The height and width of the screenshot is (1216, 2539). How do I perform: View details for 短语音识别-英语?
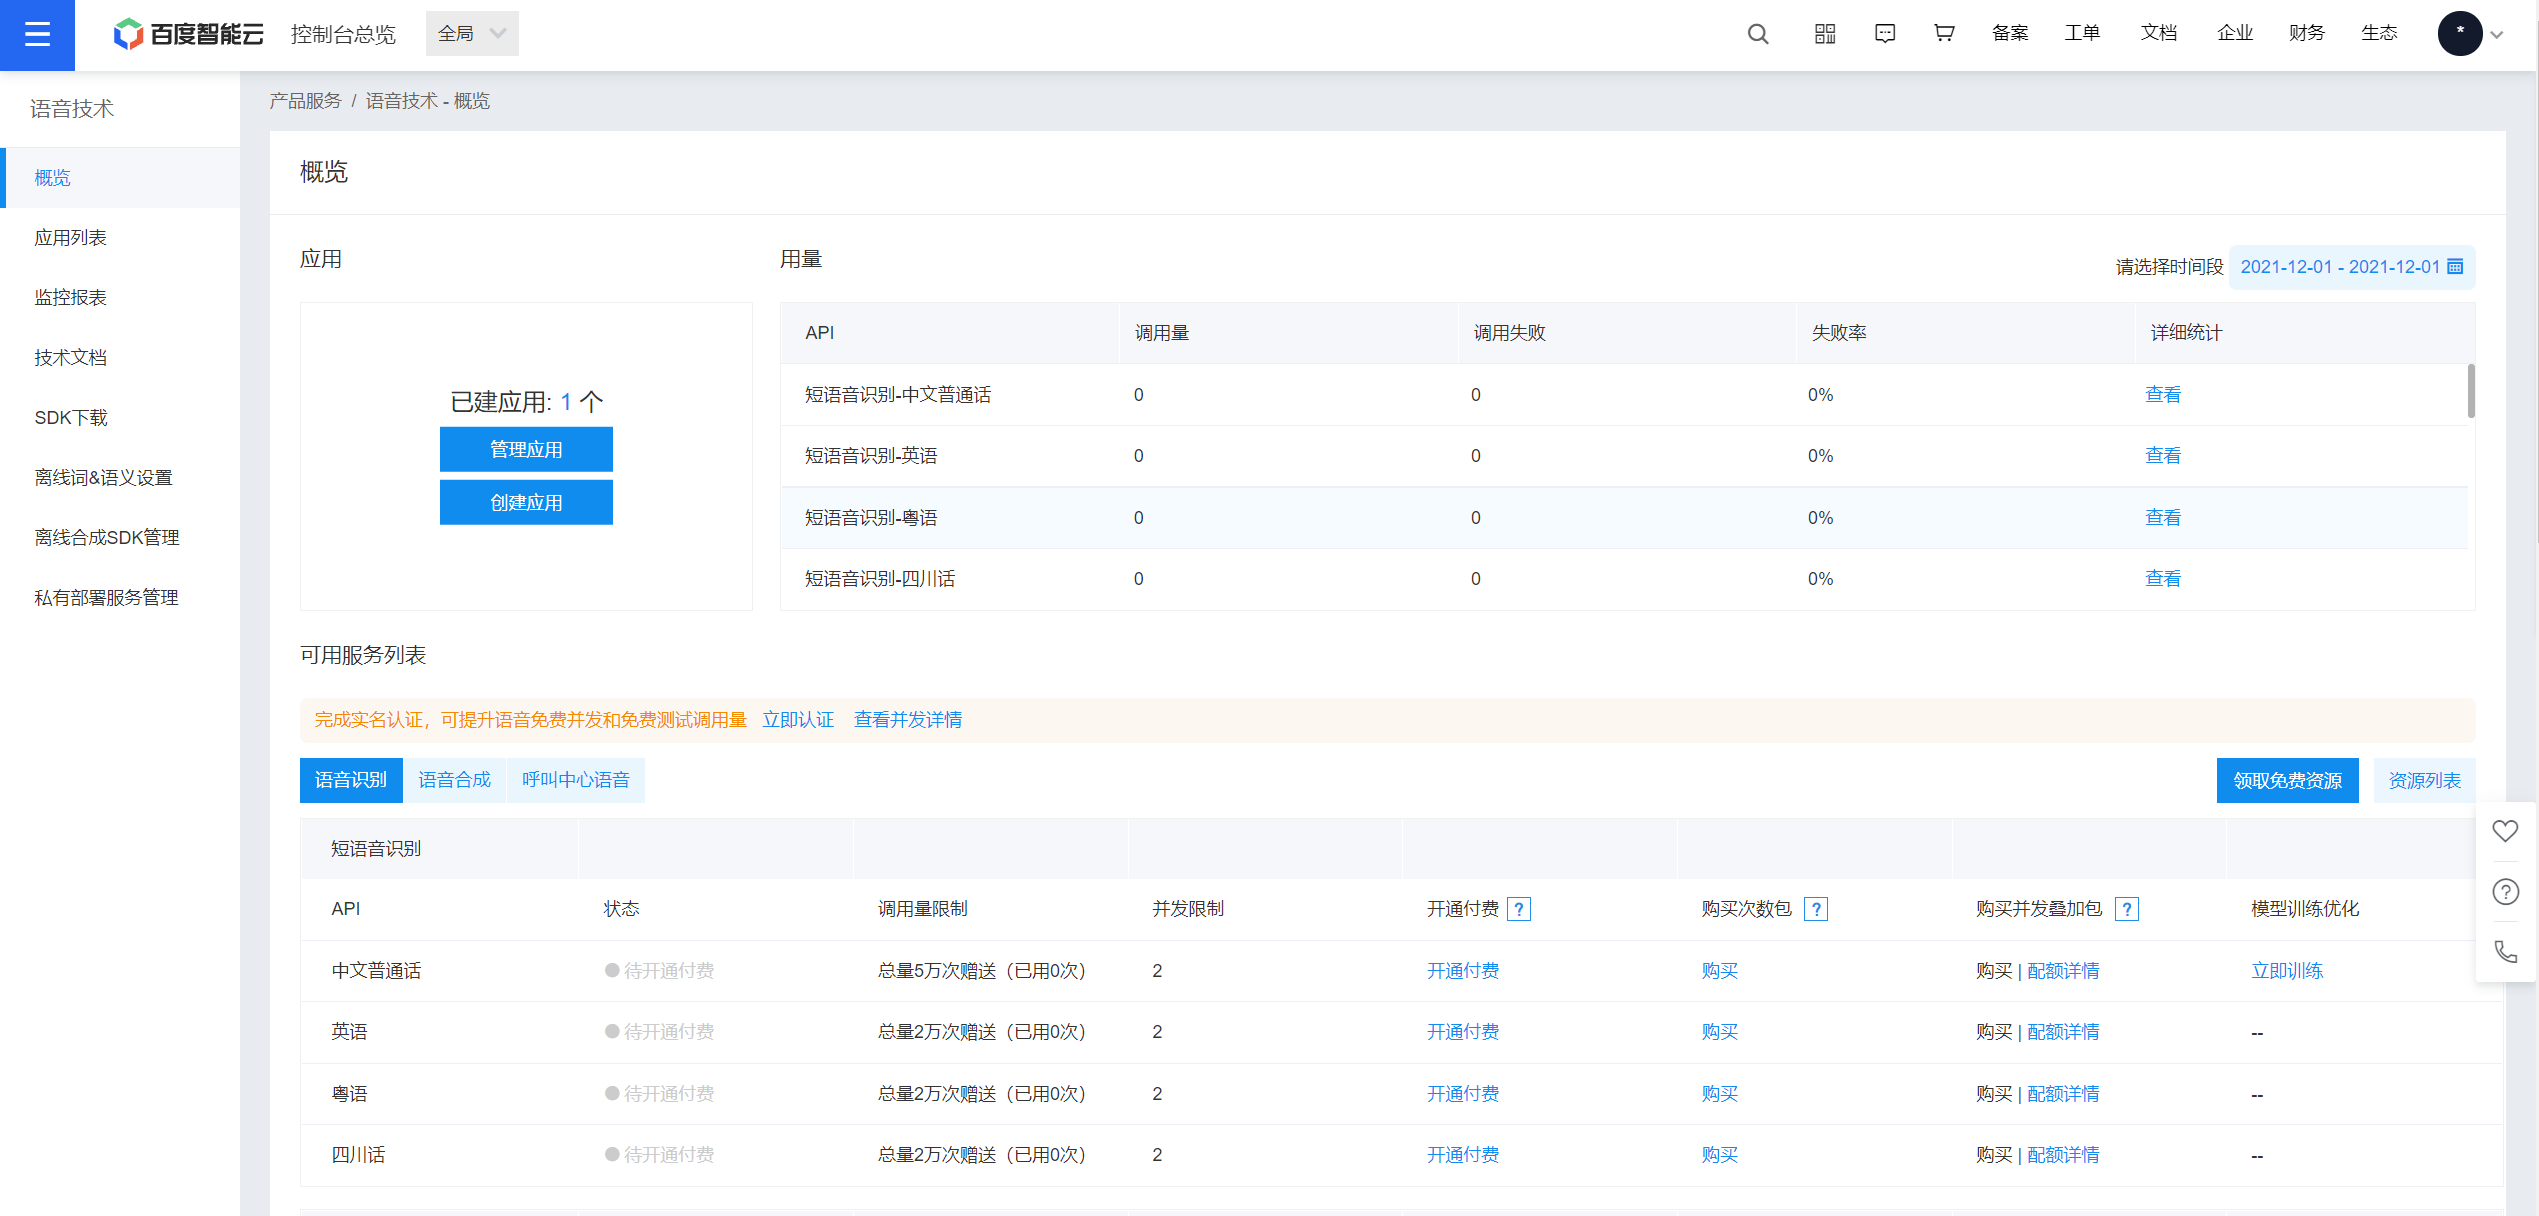click(x=2162, y=456)
